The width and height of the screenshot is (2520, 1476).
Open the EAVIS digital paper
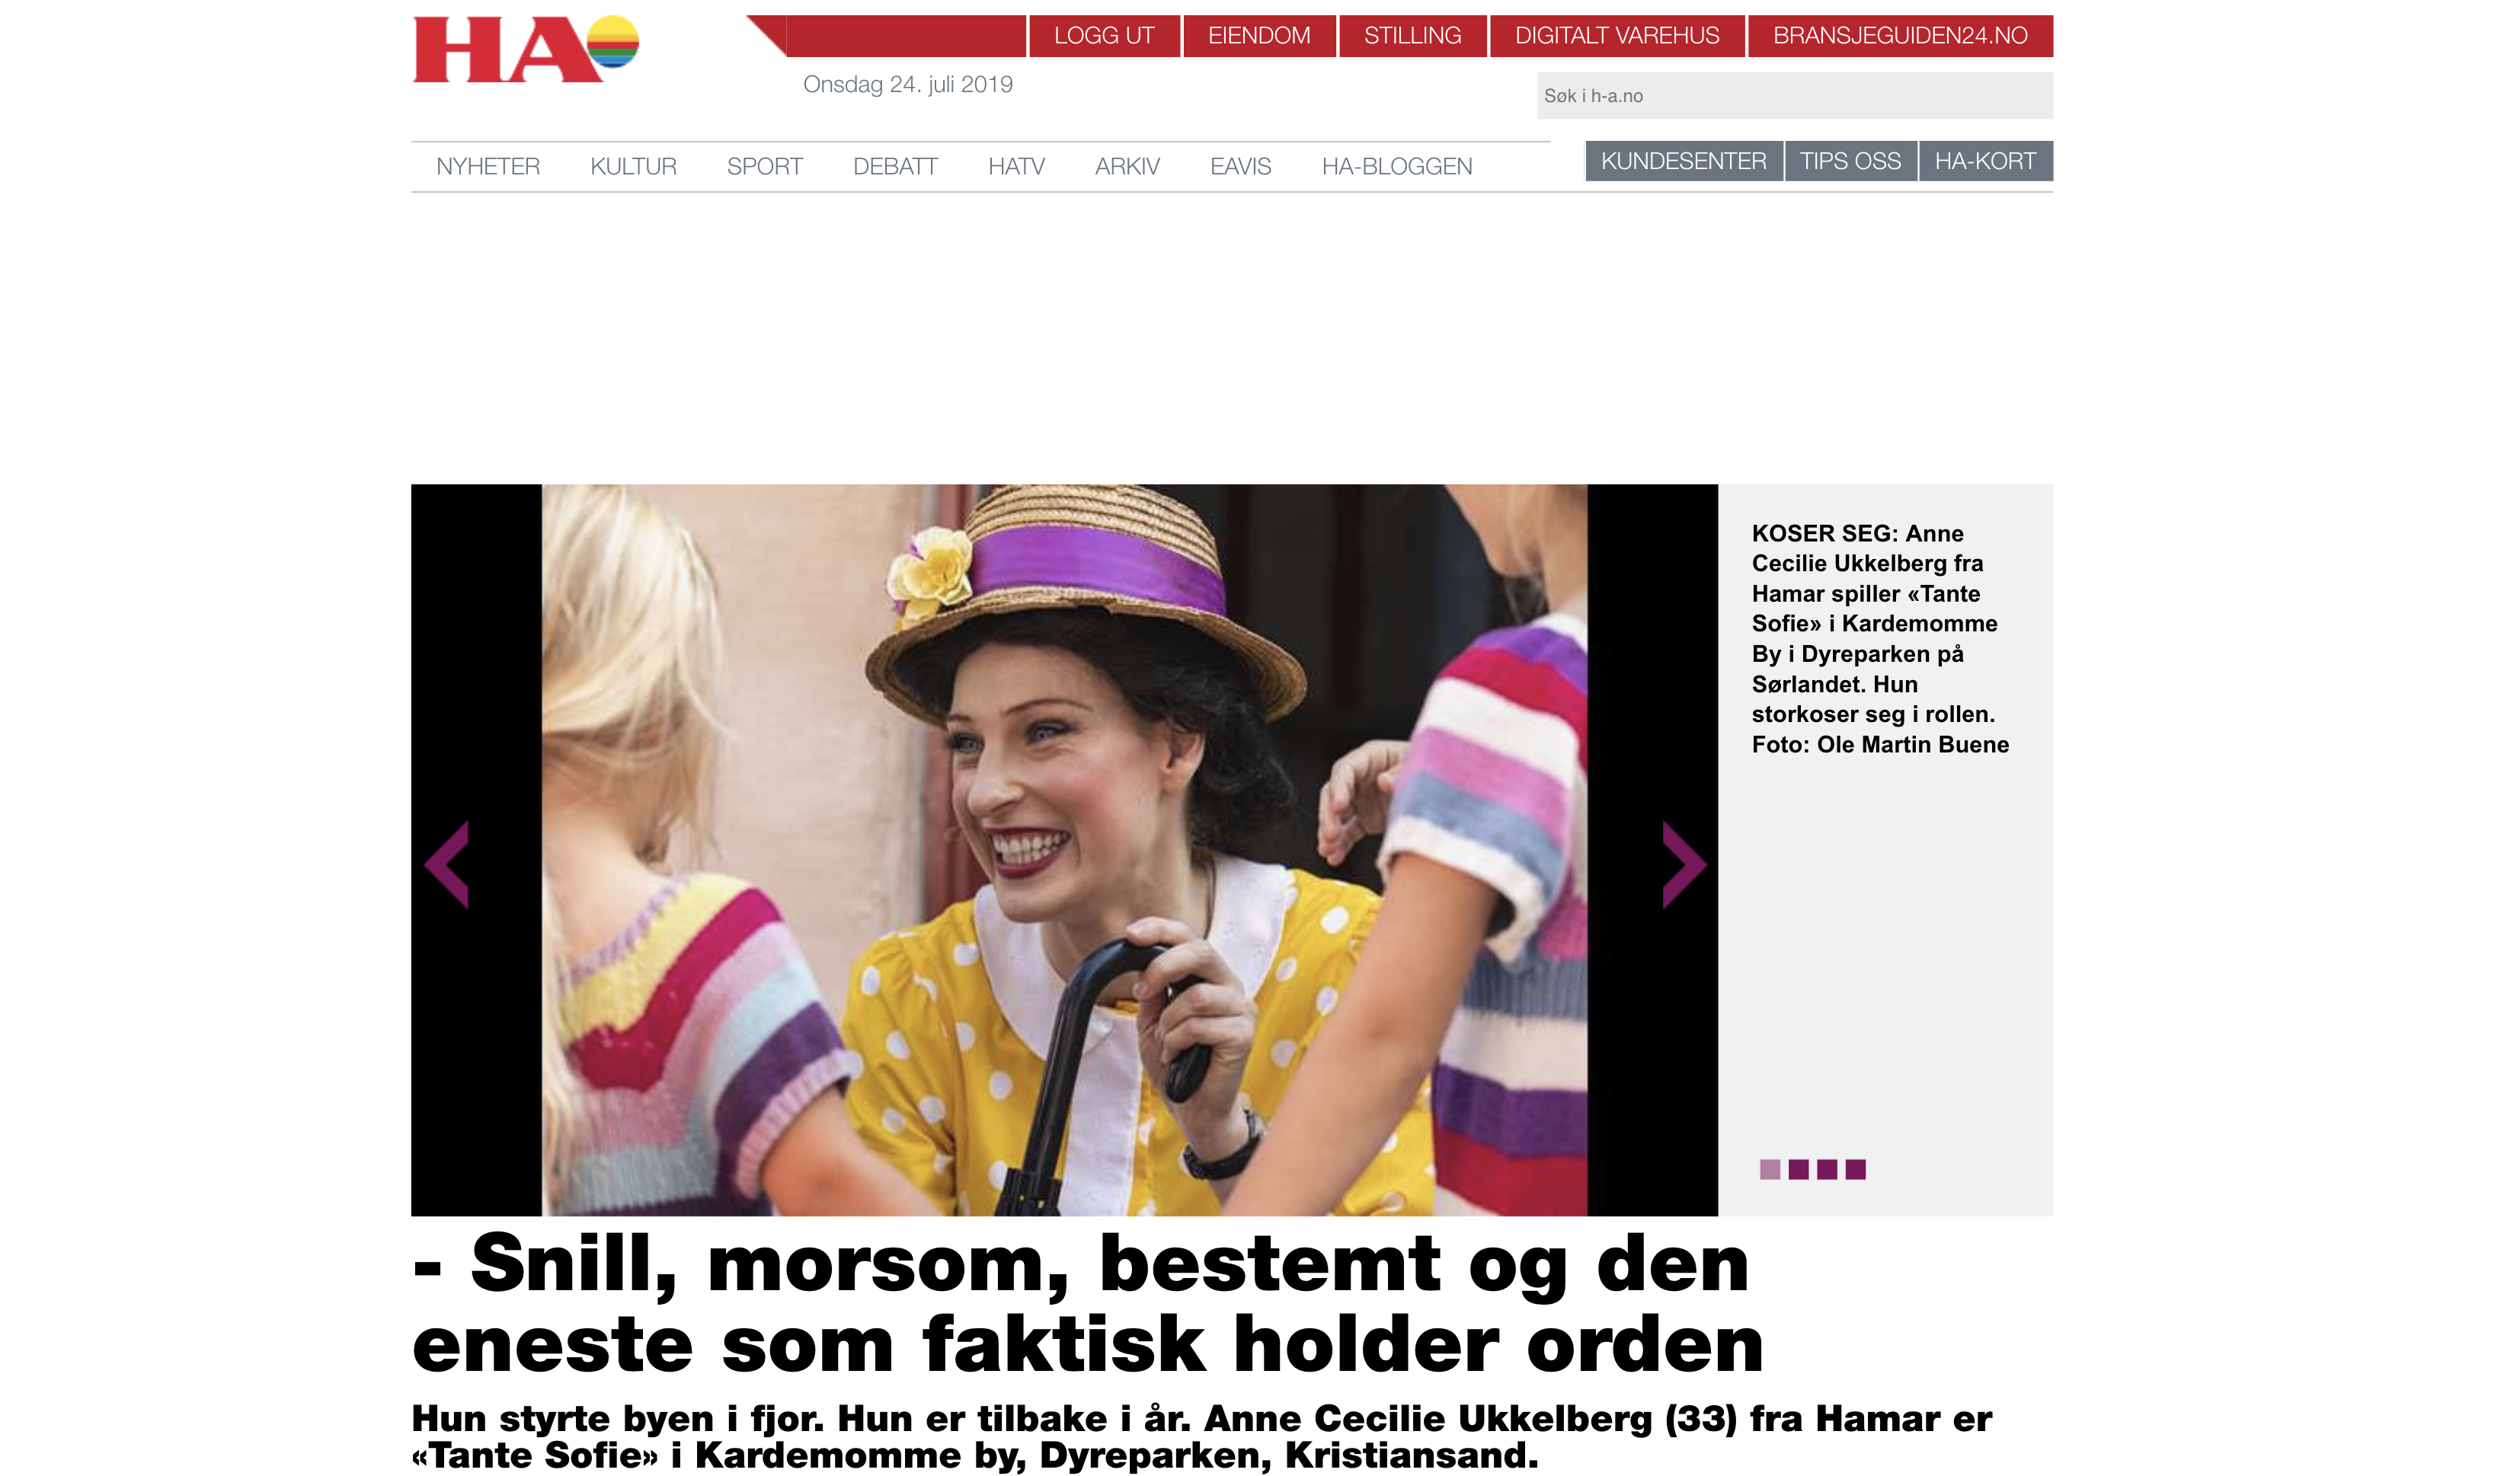click(x=1240, y=166)
